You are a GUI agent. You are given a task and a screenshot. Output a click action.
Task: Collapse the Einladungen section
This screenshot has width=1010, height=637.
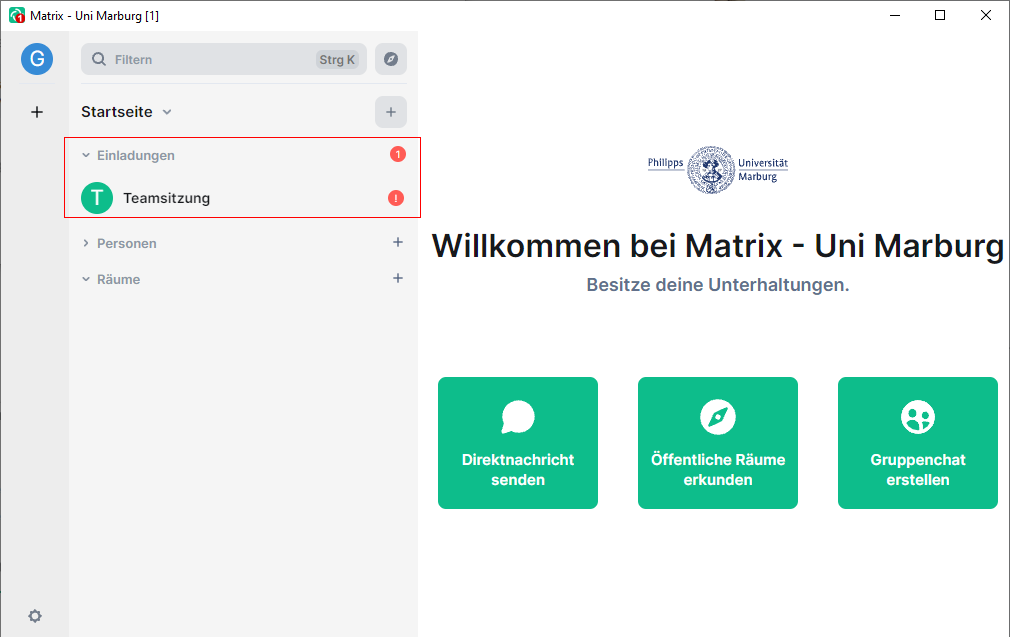[86, 155]
